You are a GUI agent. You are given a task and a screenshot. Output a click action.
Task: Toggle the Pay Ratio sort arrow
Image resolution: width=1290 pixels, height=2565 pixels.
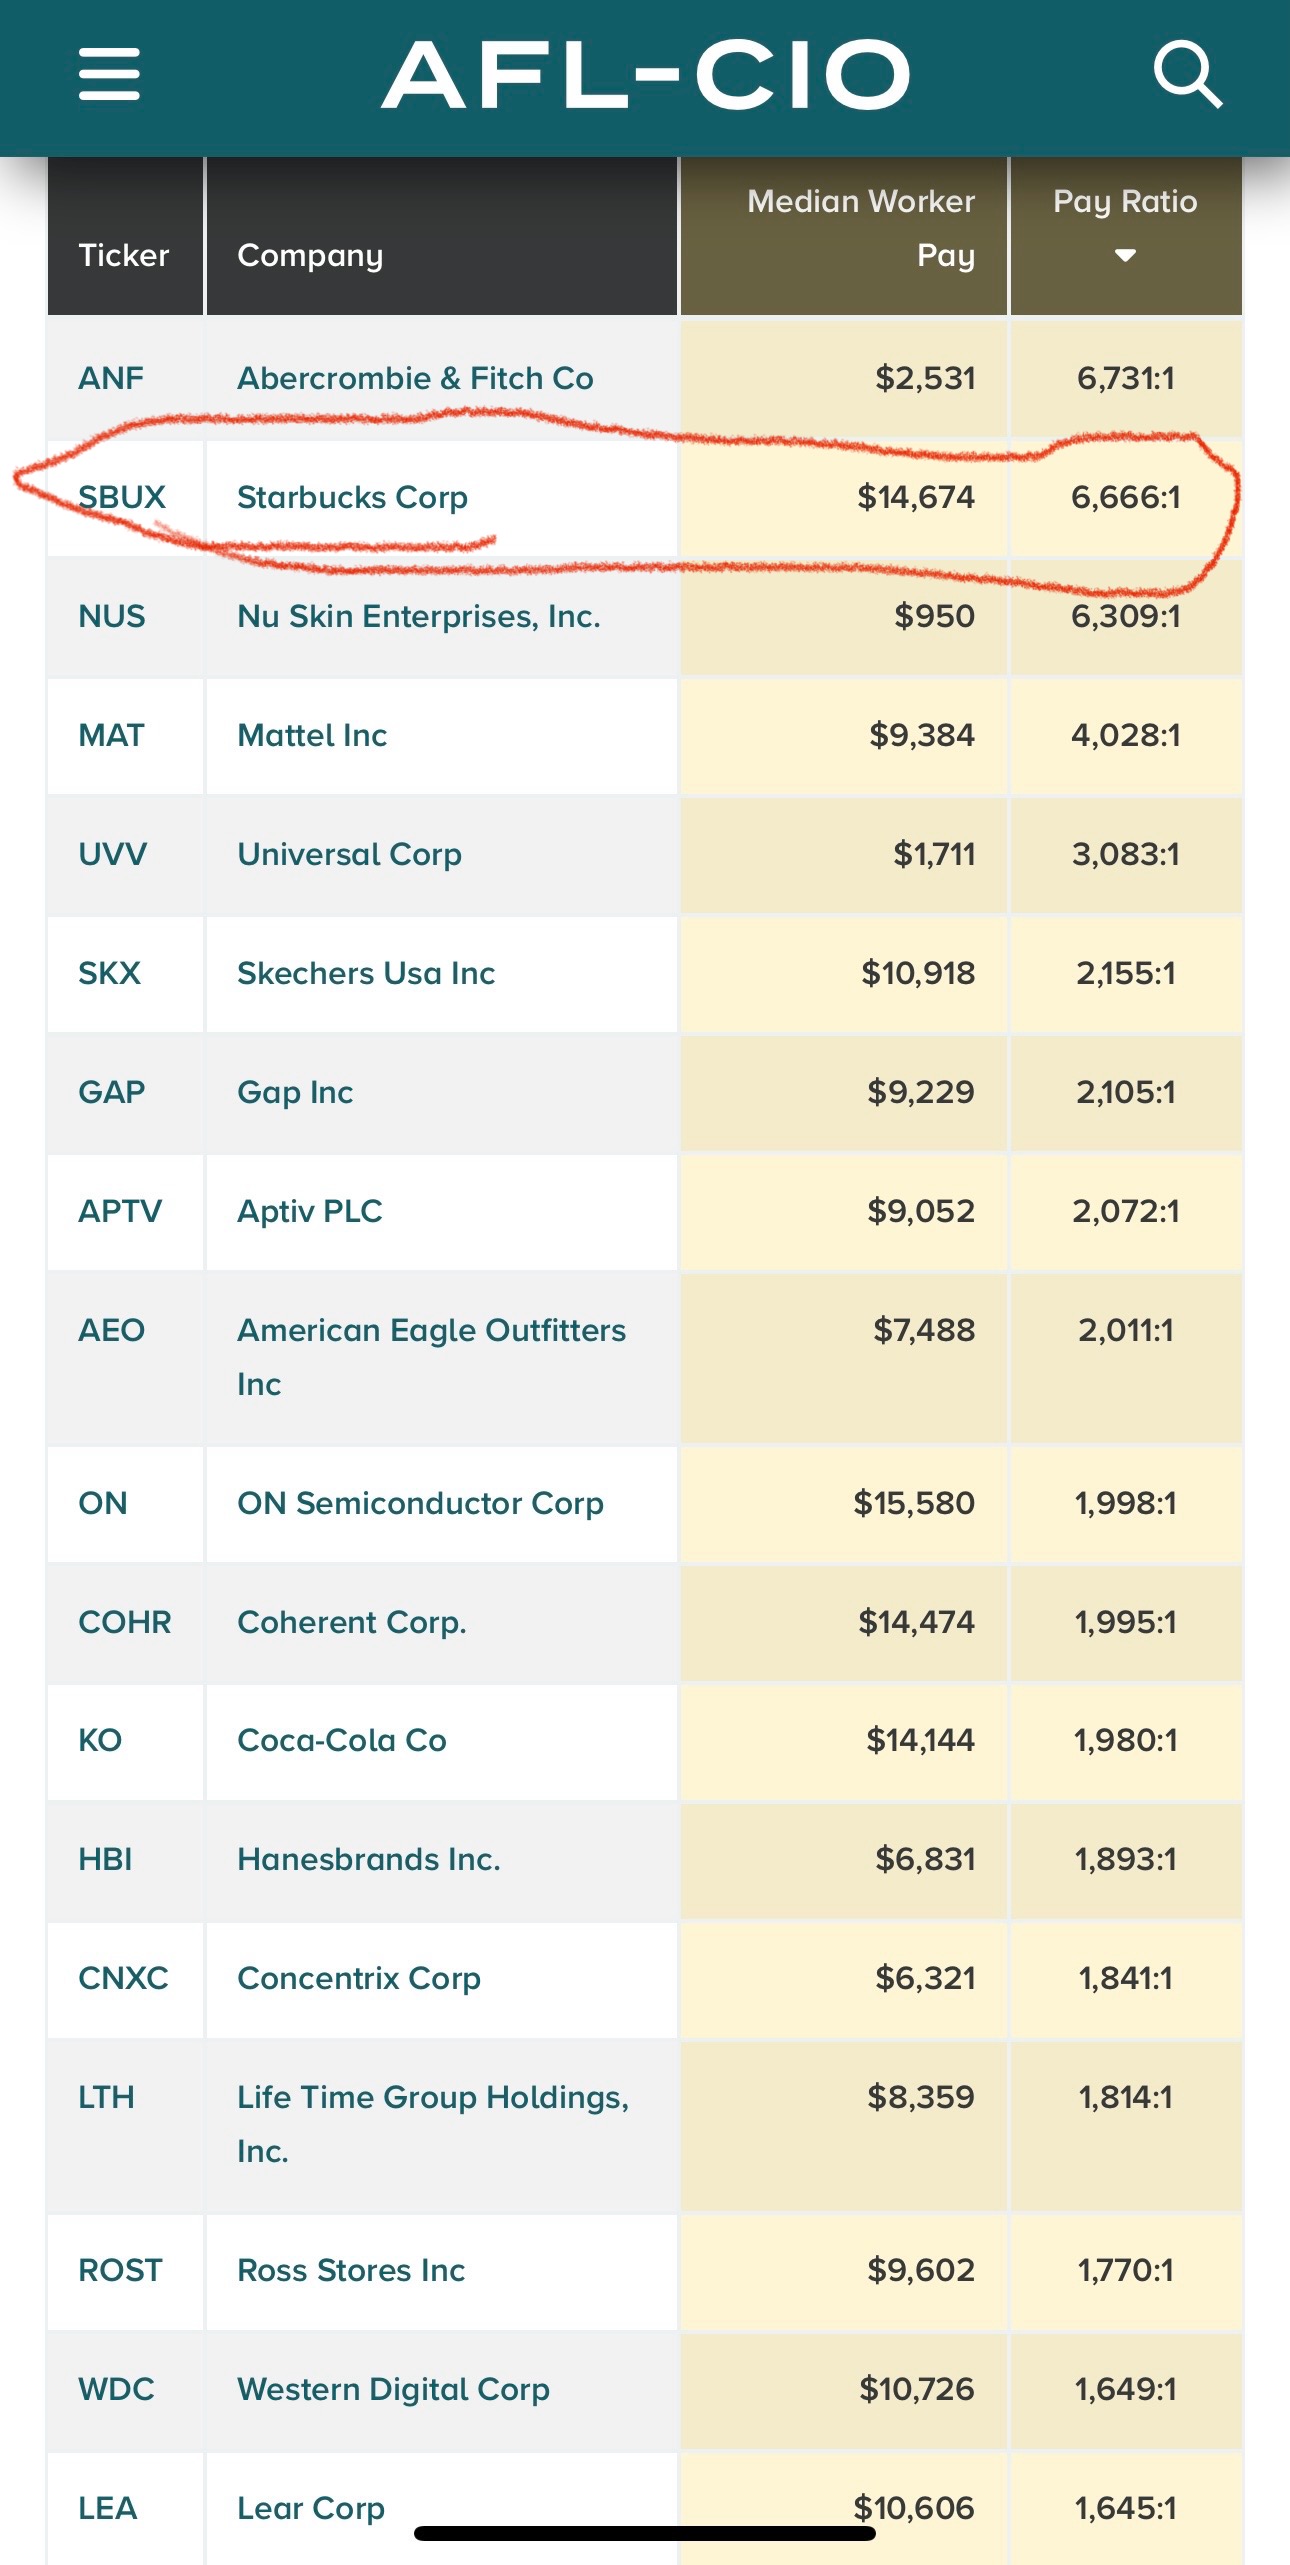[1125, 255]
